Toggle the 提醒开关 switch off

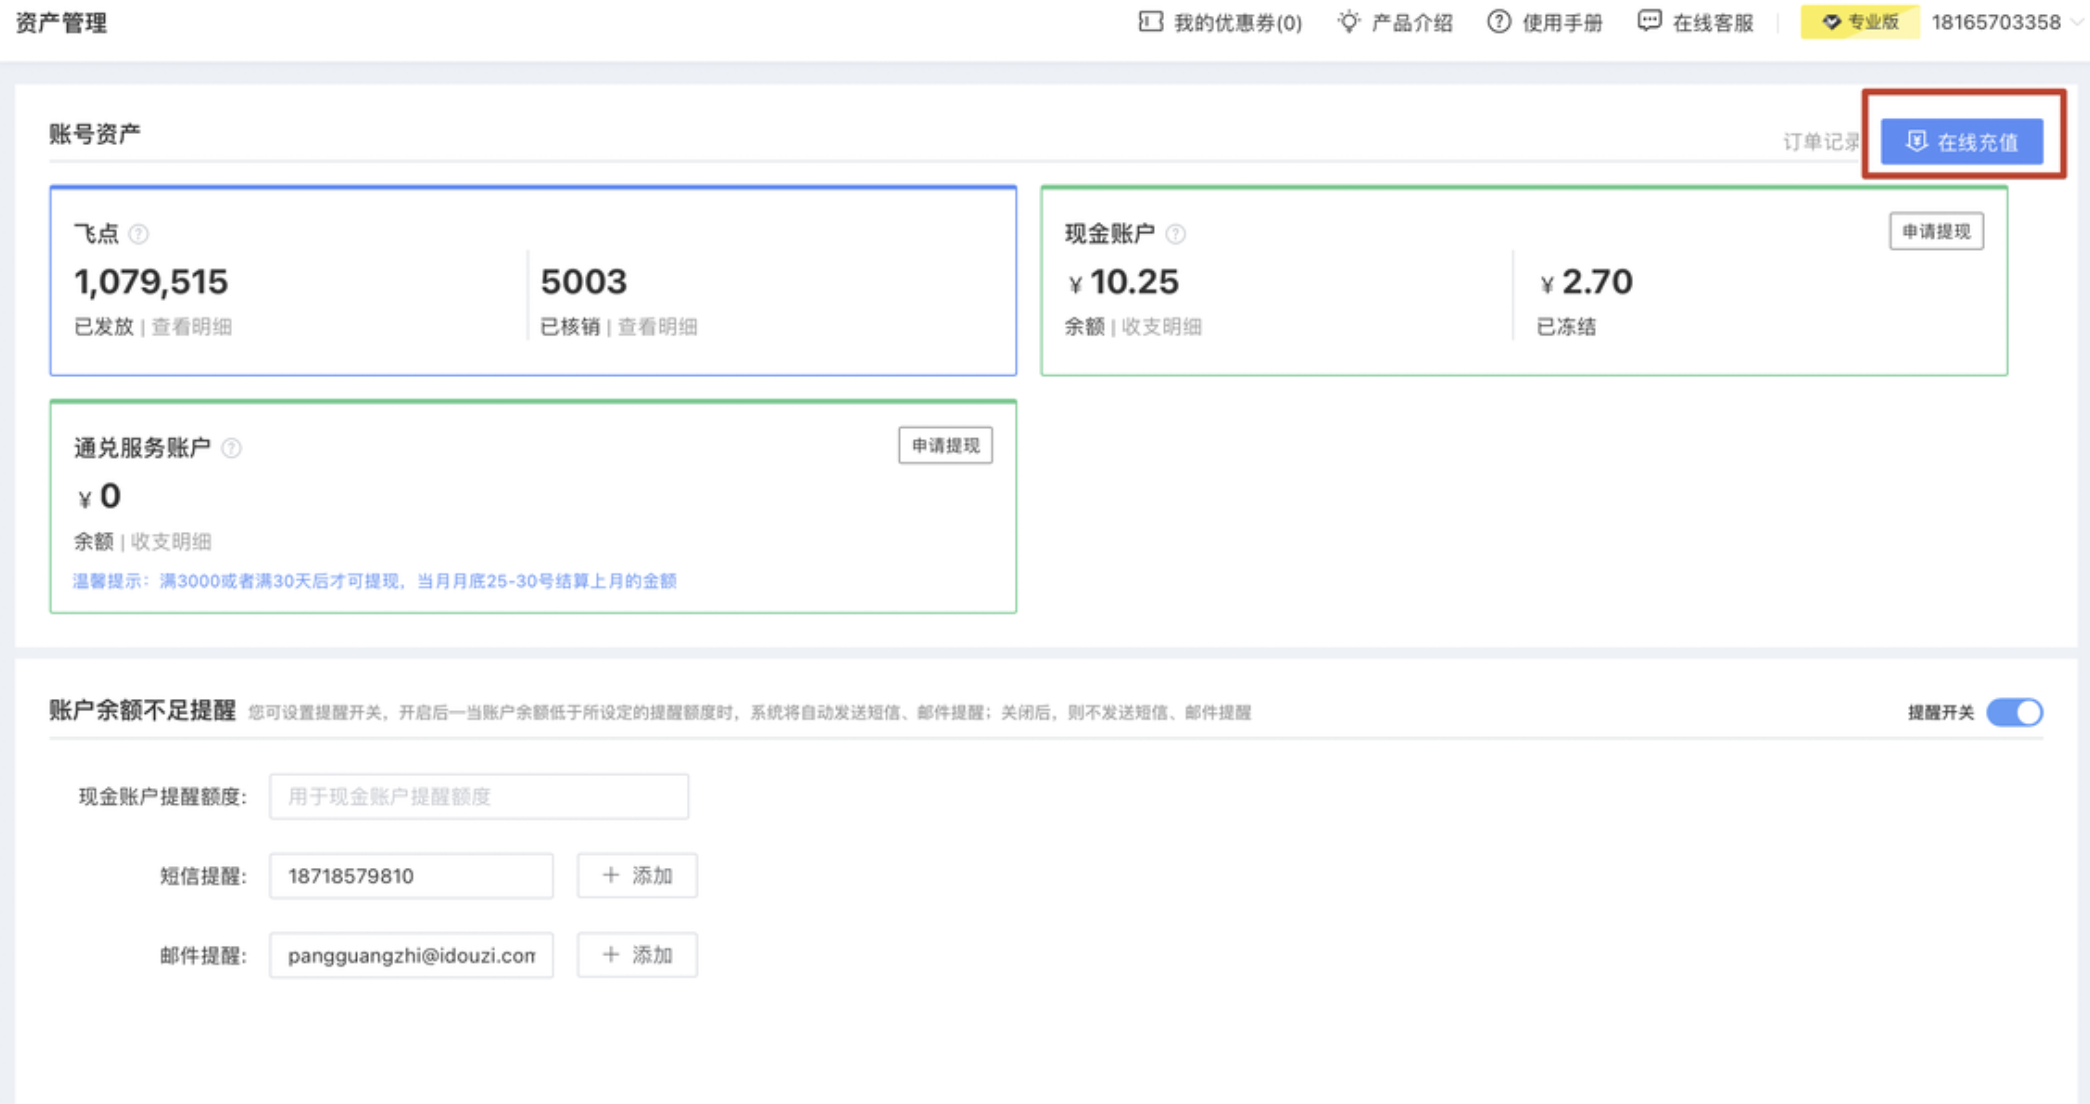click(2014, 712)
